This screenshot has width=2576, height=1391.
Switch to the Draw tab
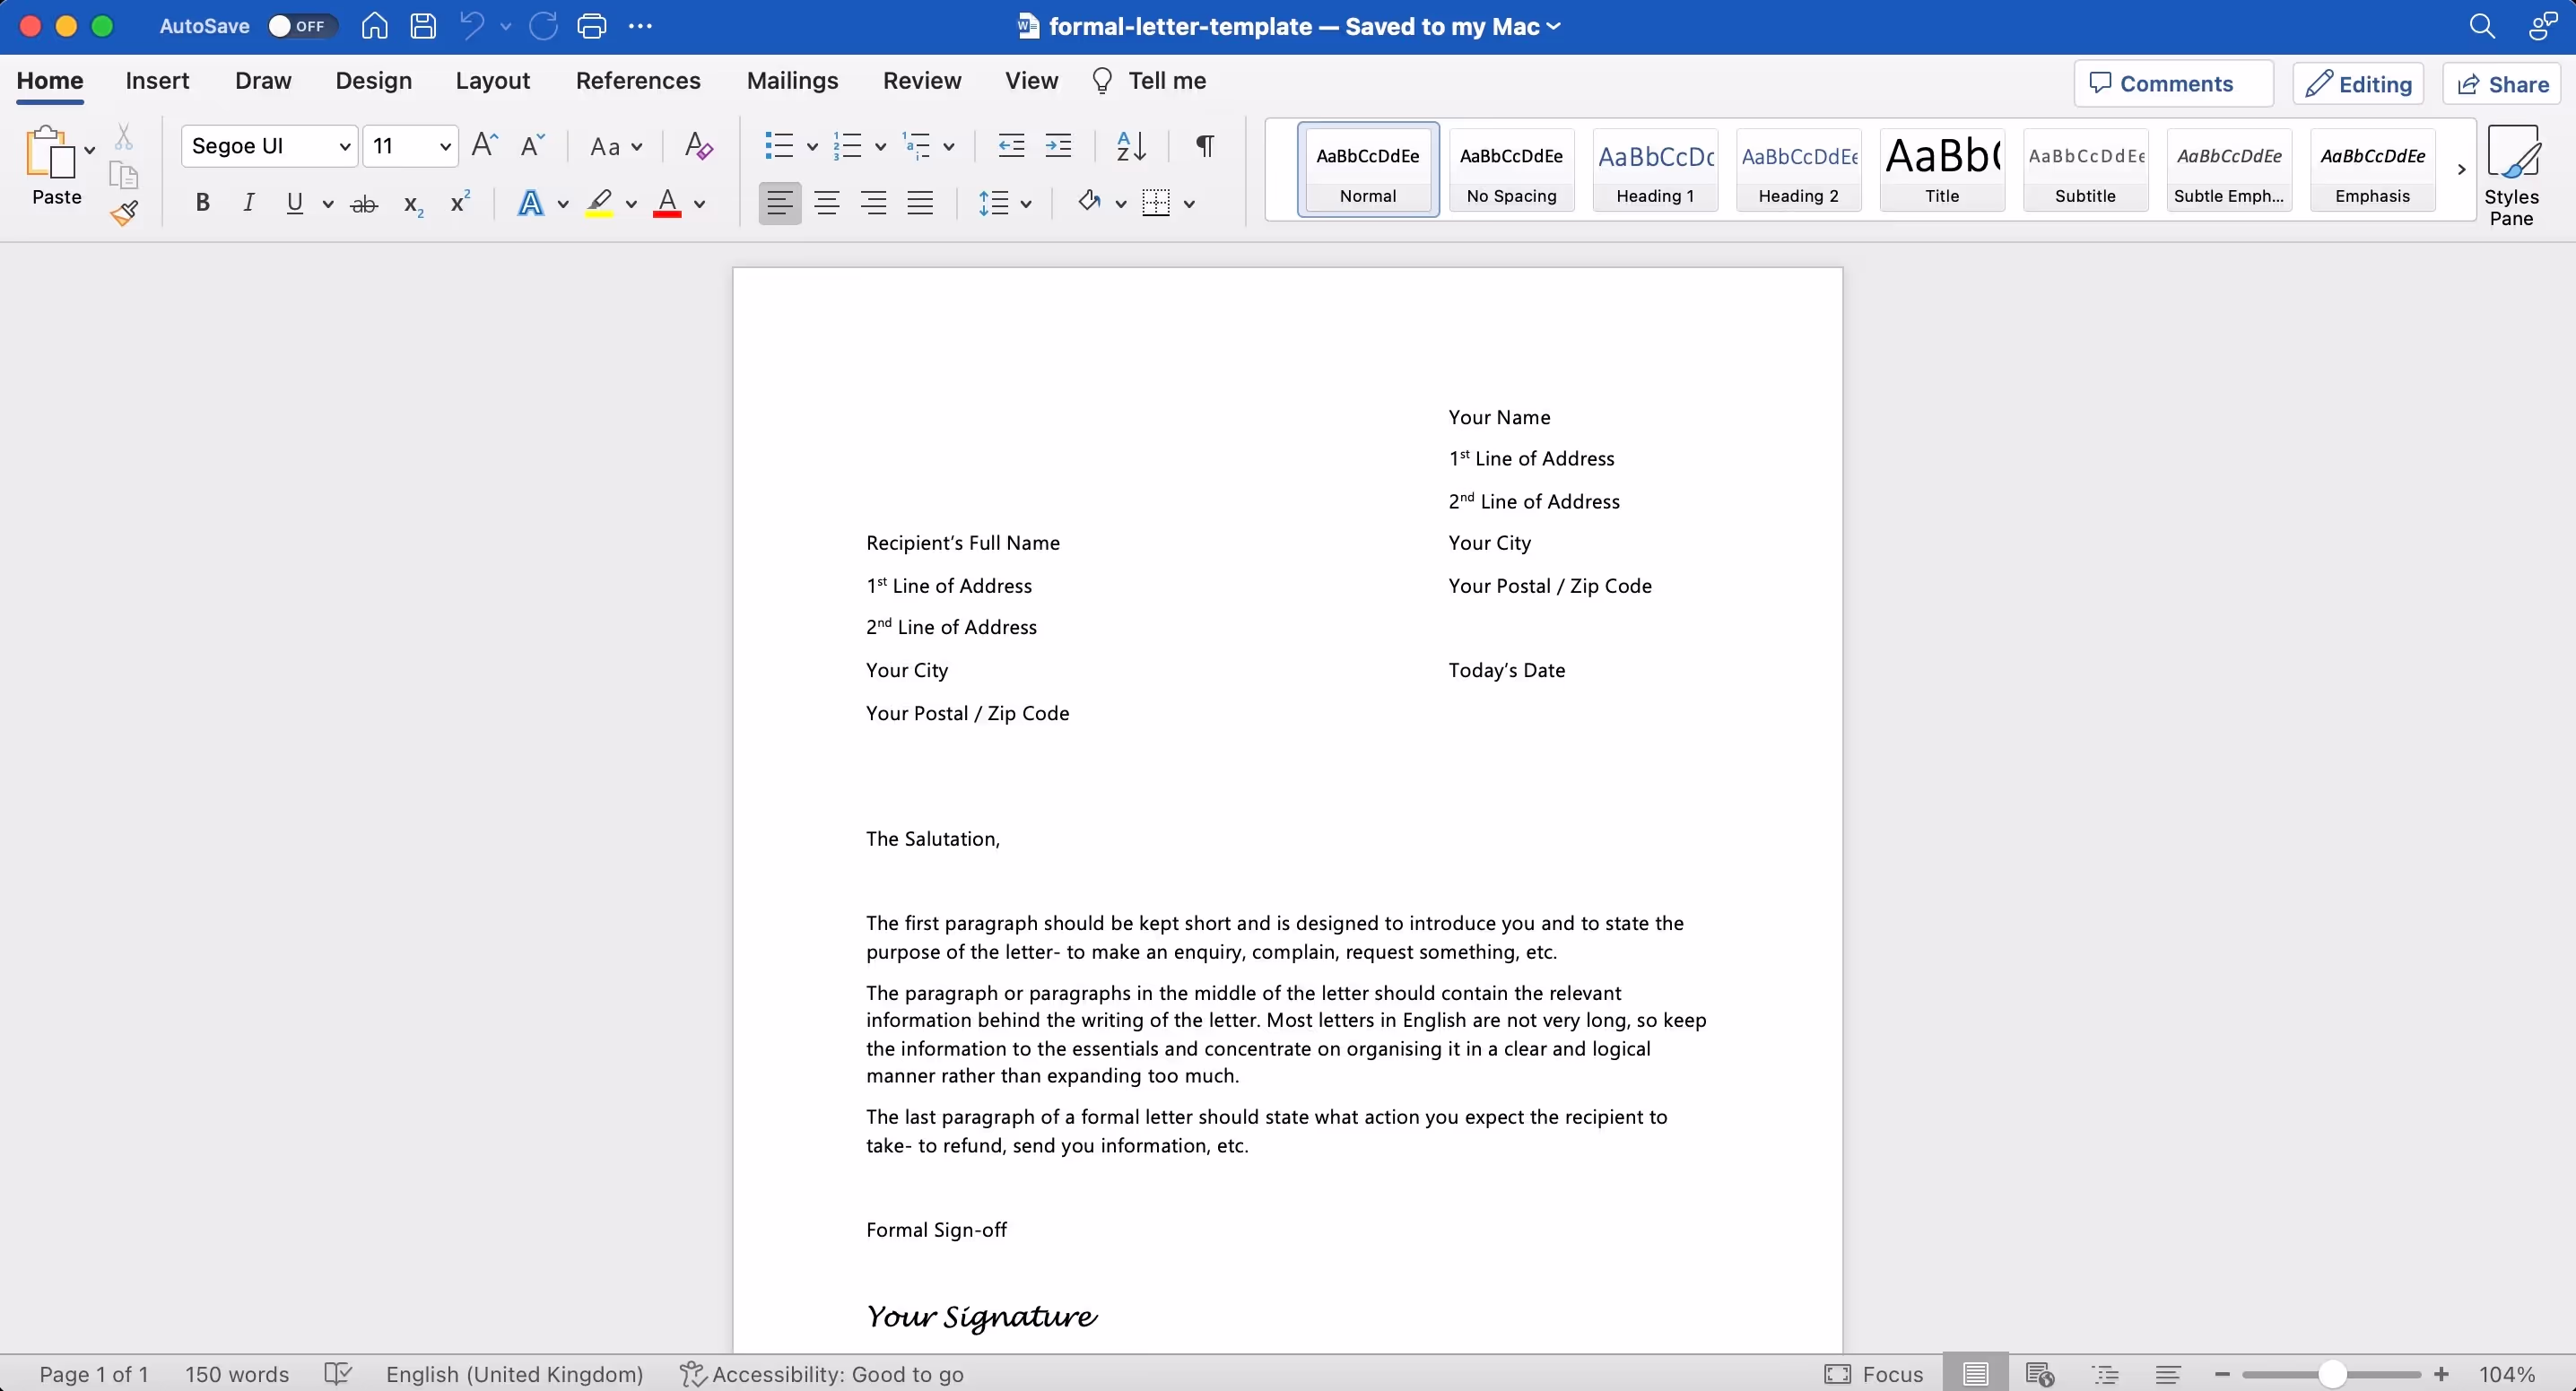pos(263,81)
